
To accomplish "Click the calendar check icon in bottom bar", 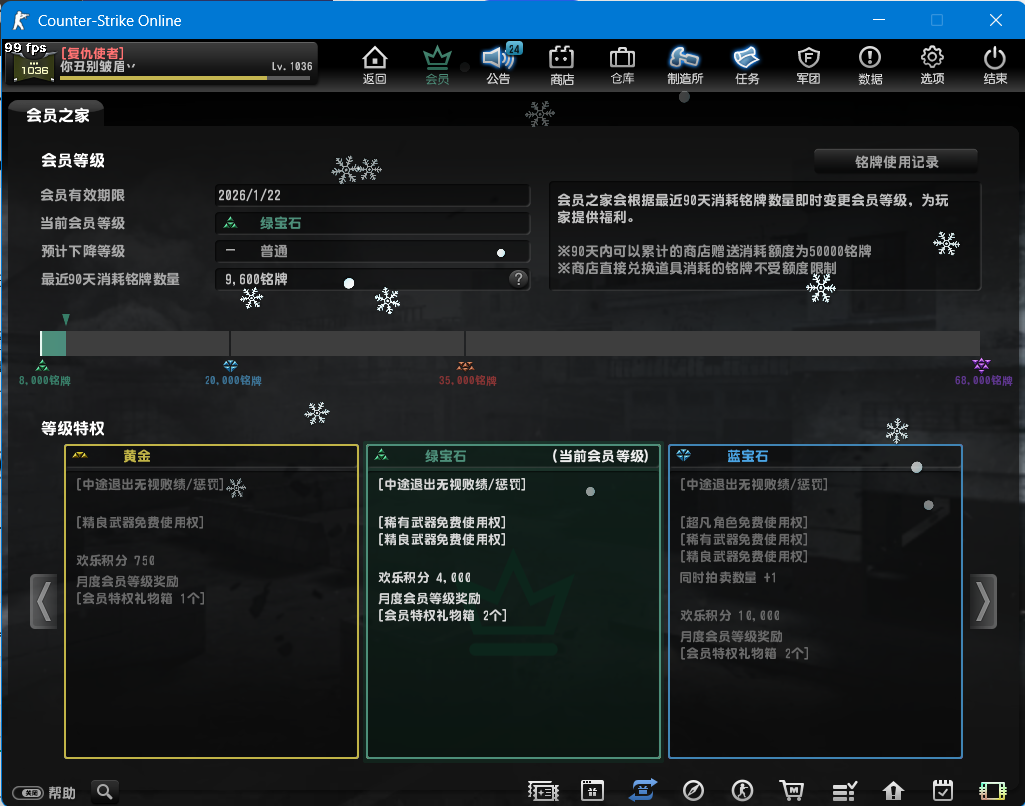I will [942, 791].
